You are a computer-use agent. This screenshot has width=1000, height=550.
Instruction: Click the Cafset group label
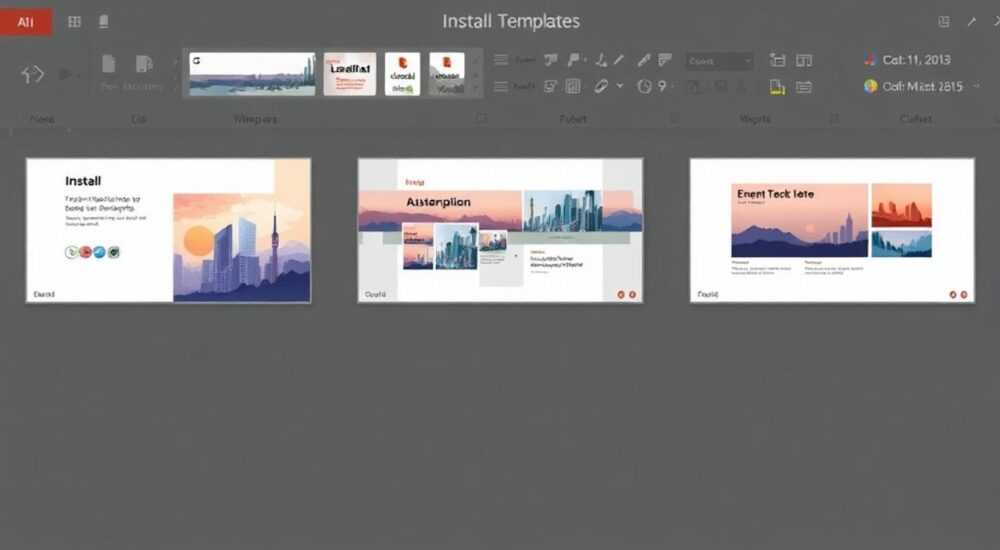coord(916,119)
